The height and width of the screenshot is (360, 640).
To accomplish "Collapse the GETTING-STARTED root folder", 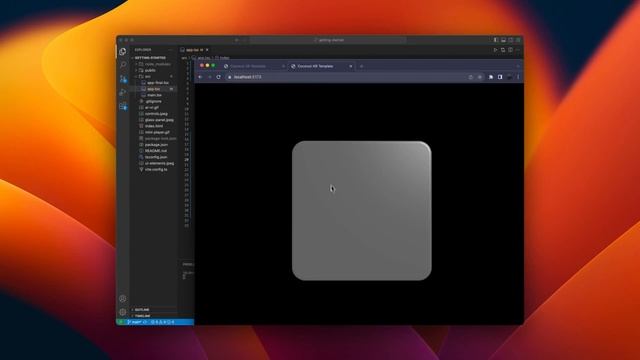I will pyautogui.click(x=154, y=58).
